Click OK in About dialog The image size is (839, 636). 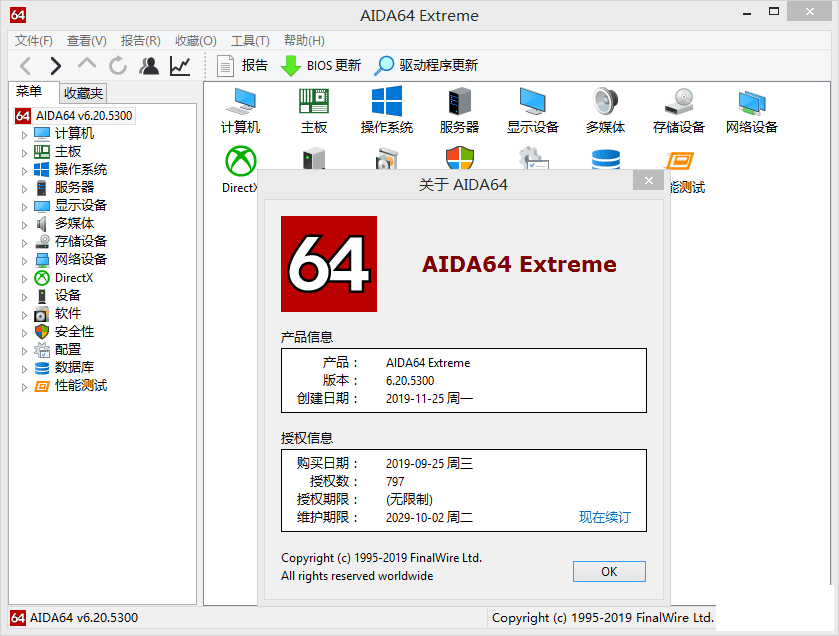pyautogui.click(x=609, y=571)
